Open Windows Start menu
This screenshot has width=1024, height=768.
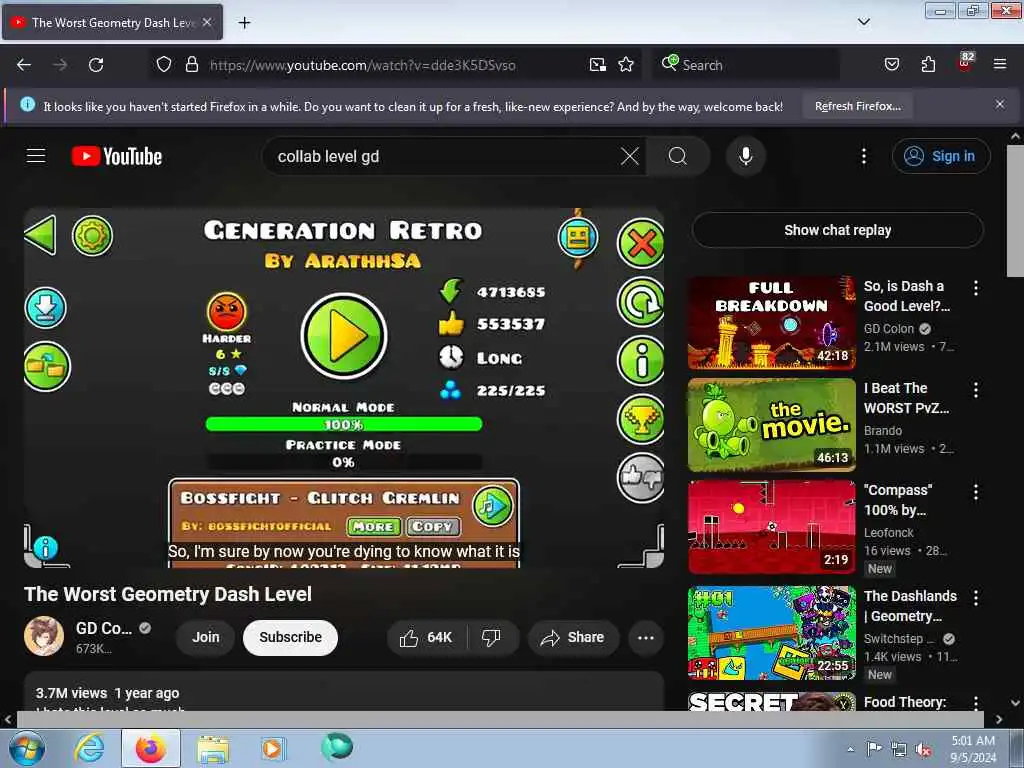pos(27,748)
